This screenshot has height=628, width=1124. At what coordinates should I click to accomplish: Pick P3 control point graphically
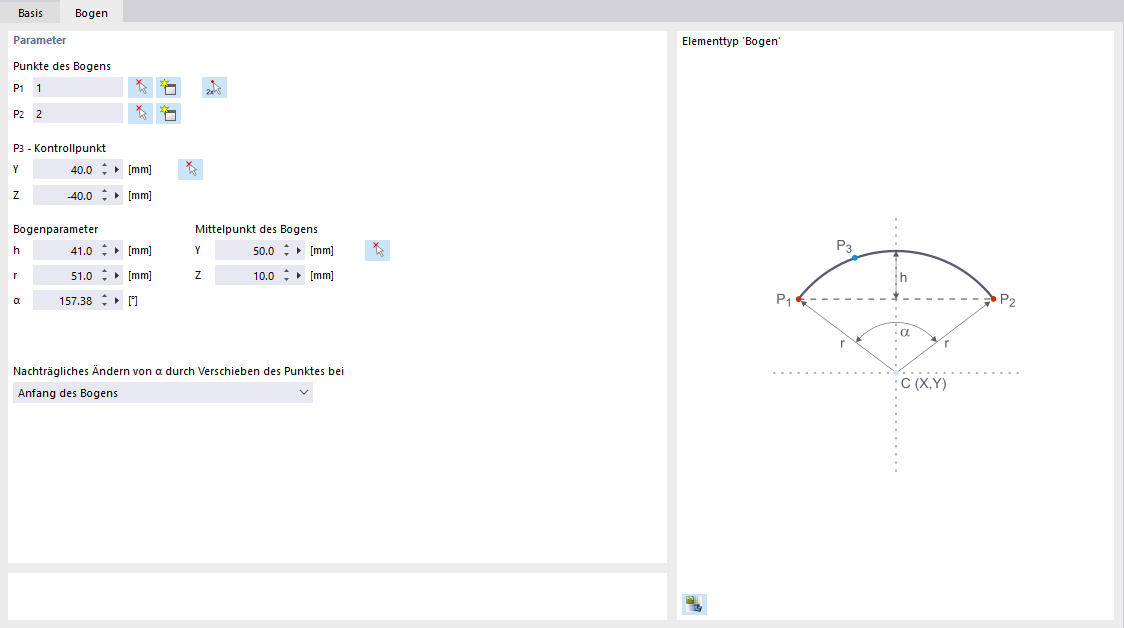tap(191, 169)
